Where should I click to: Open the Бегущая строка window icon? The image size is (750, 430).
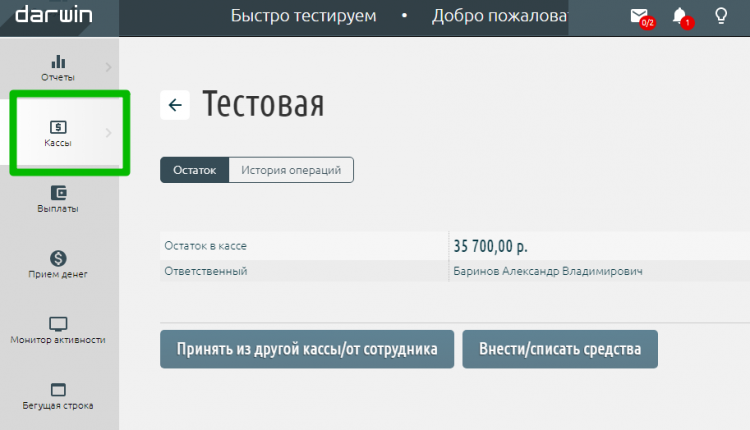click(58, 390)
